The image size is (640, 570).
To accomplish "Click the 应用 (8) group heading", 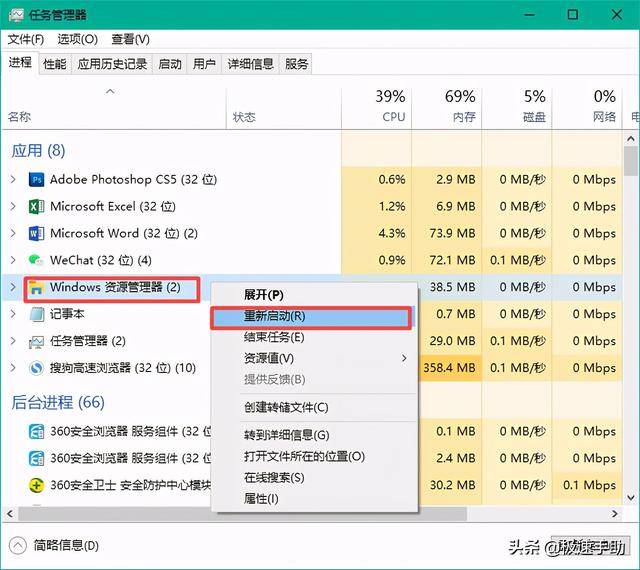I will pyautogui.click(x=38, y=151).
